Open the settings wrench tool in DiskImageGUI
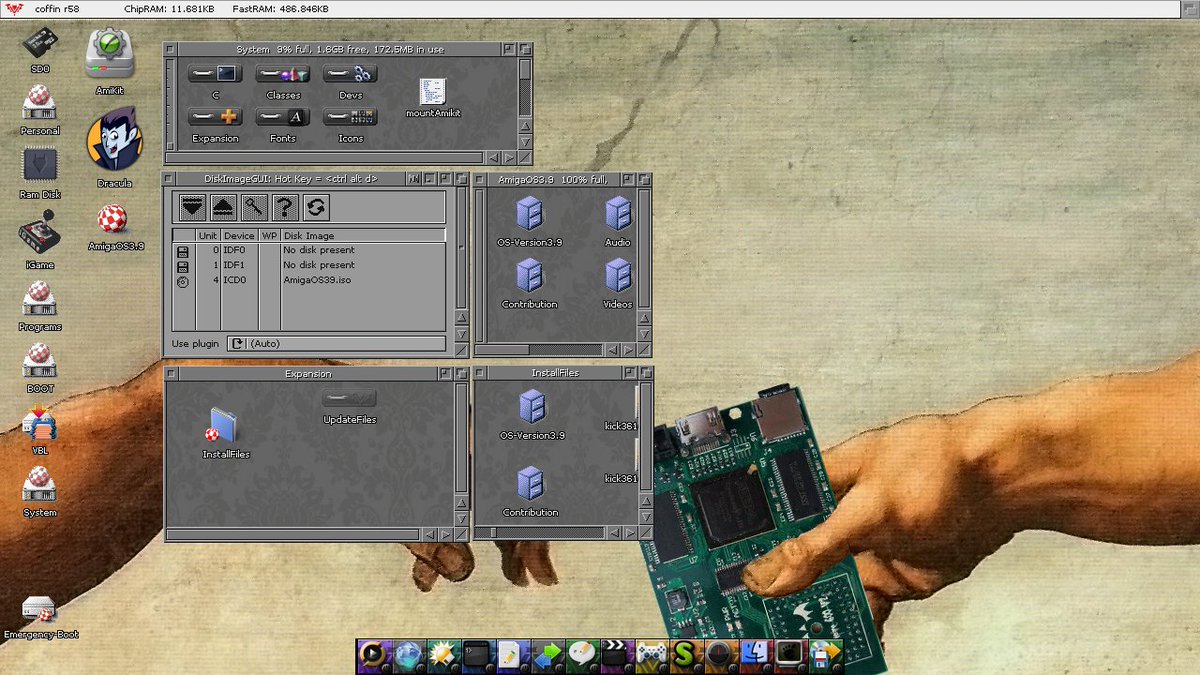The height and width of the screenshot is (675, 1200). (x=255, y=207)
